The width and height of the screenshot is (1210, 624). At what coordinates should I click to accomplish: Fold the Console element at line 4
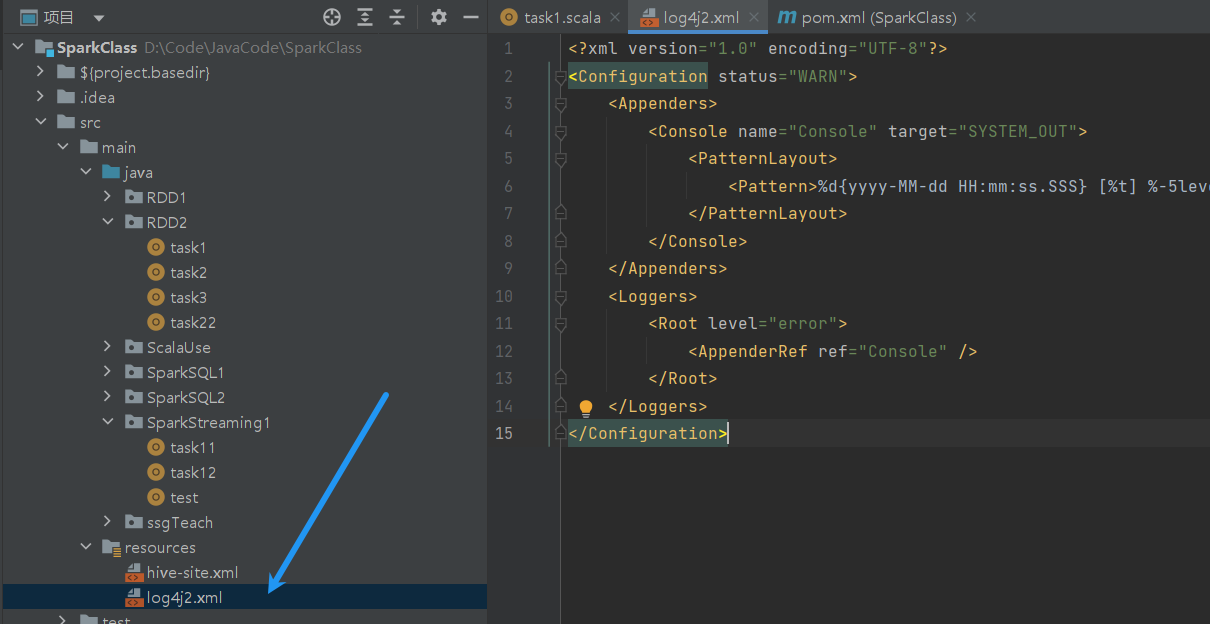tap(560, 132)
